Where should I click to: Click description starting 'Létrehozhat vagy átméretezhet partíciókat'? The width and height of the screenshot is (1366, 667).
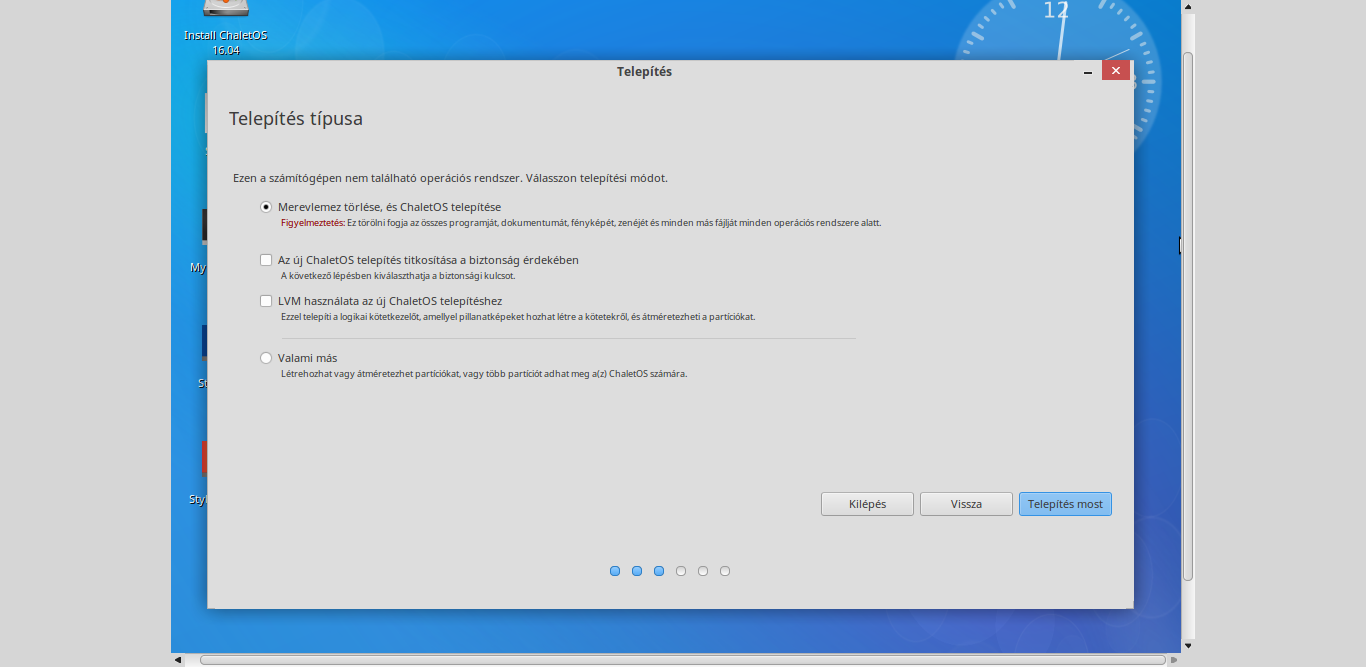click(484, 374)
